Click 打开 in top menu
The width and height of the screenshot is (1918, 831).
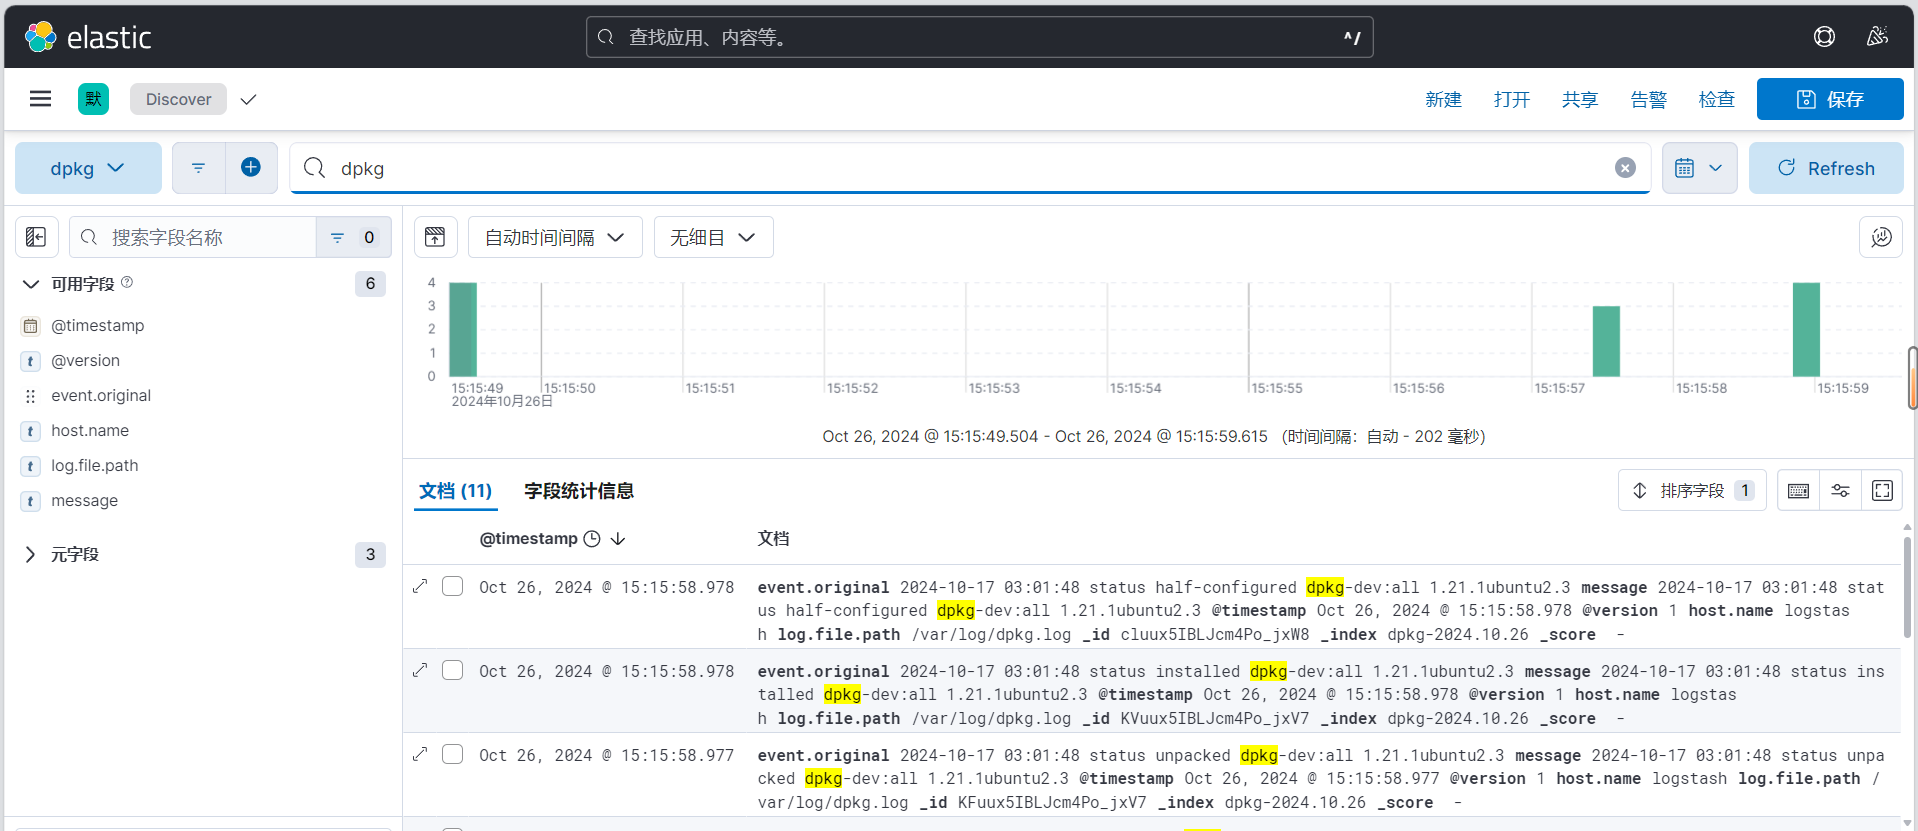pyautogui.click(x=1512, y=99)
